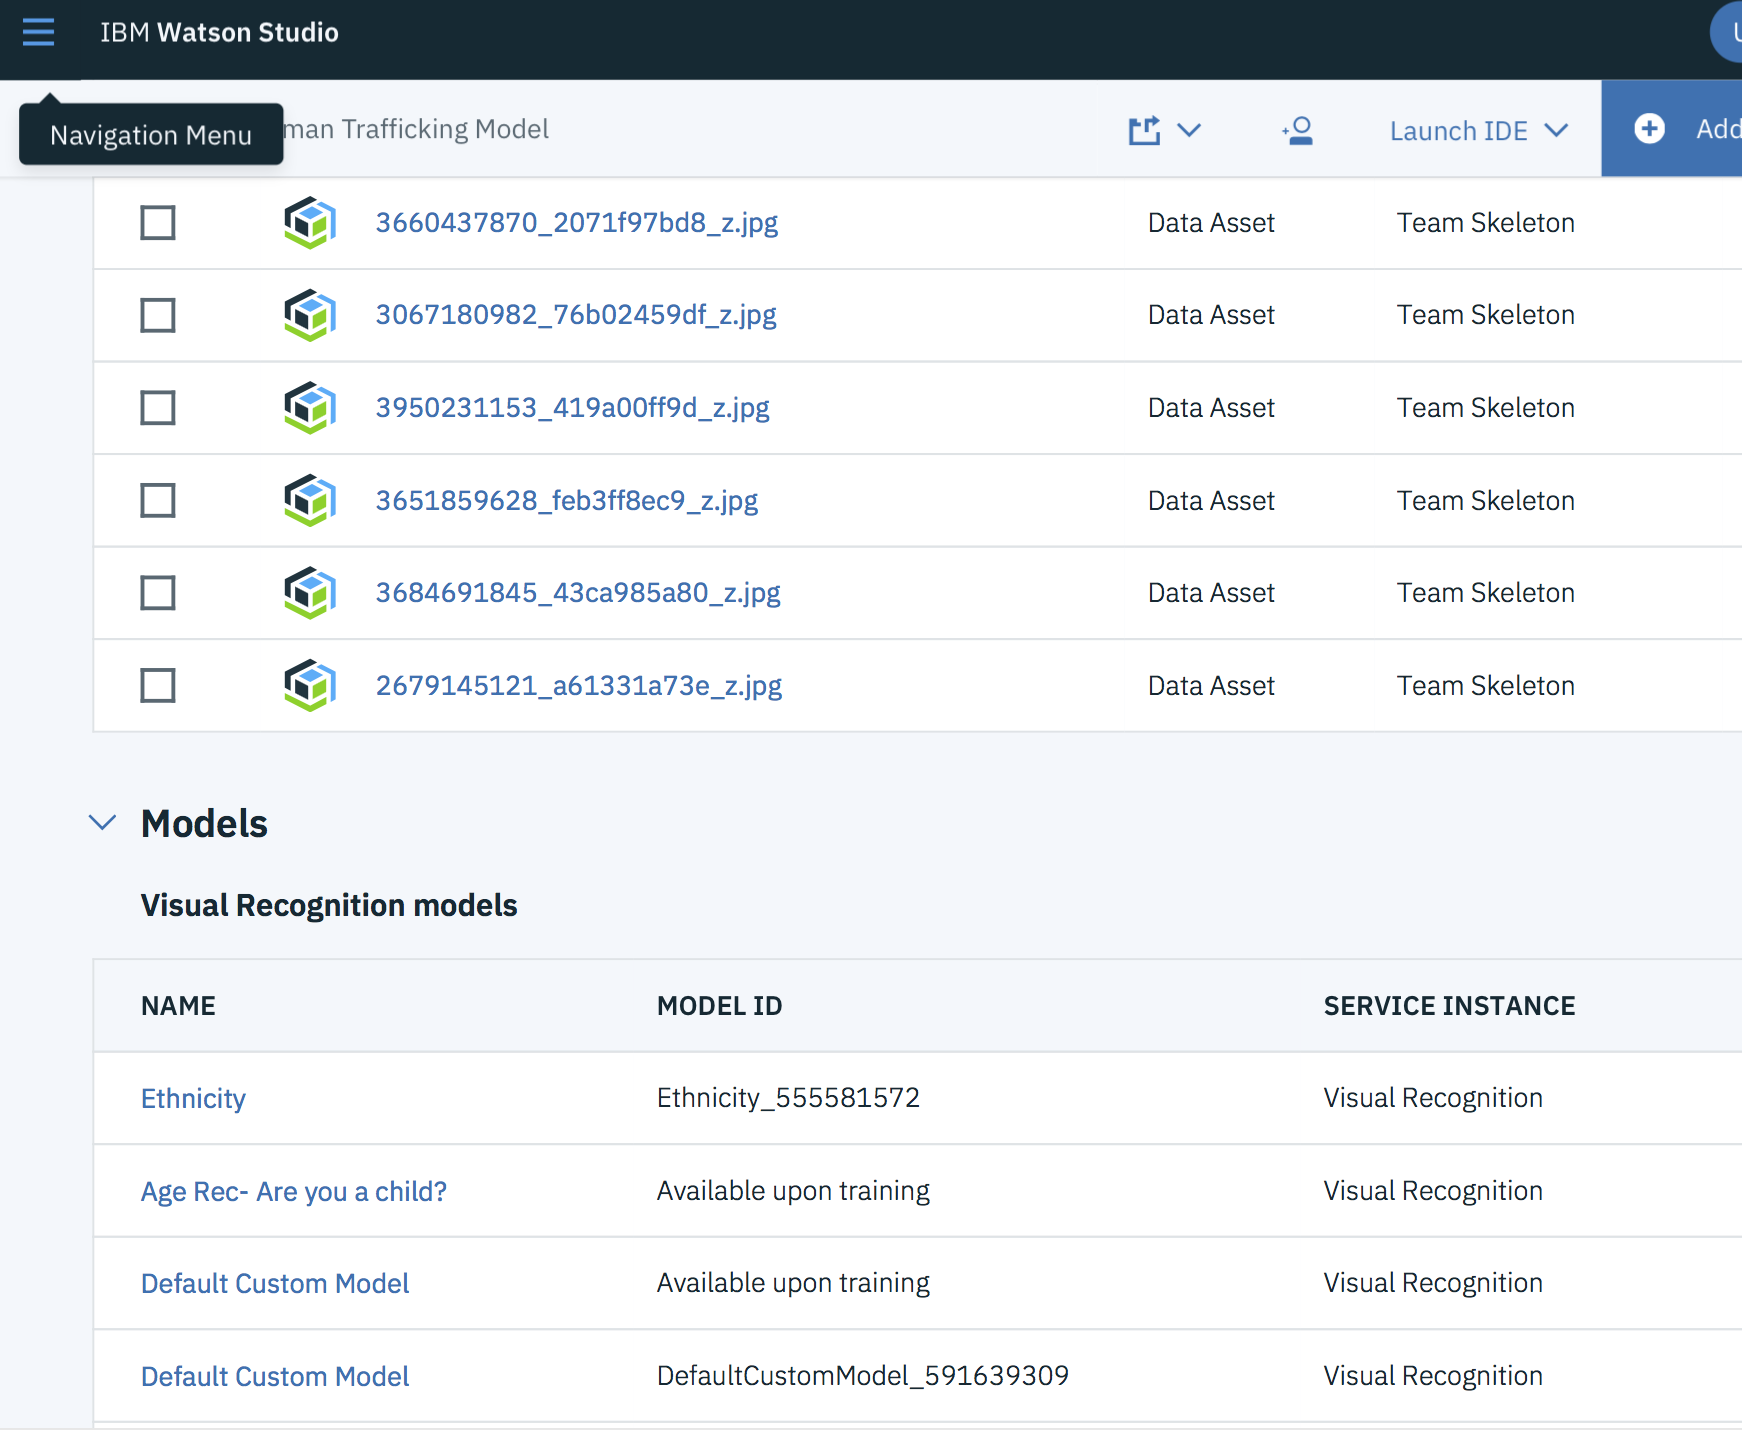Click the MODEL ID column header

coord(719,1006)
